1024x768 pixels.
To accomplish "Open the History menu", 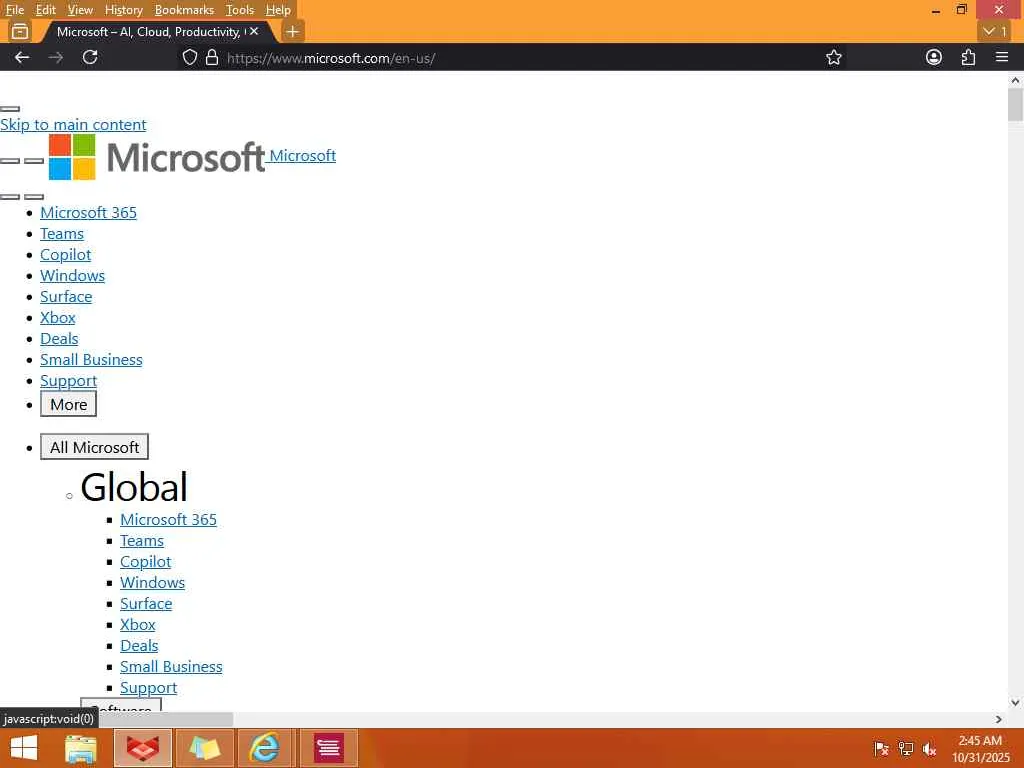I will coord(123,10).
